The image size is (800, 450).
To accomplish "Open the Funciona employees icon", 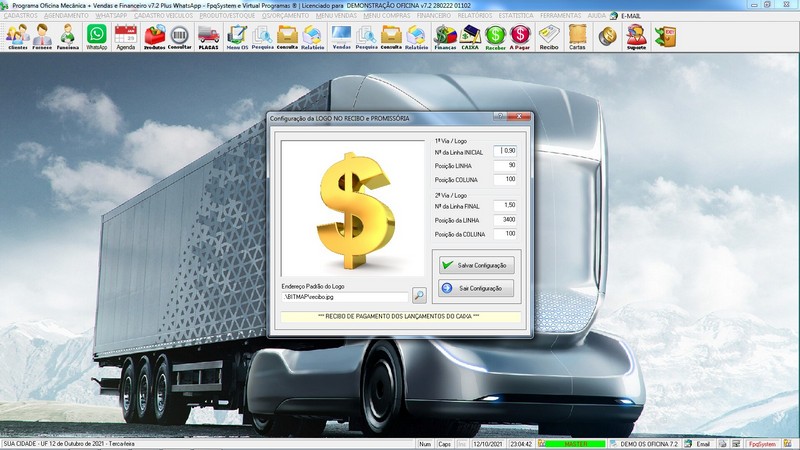I will 68,37.
